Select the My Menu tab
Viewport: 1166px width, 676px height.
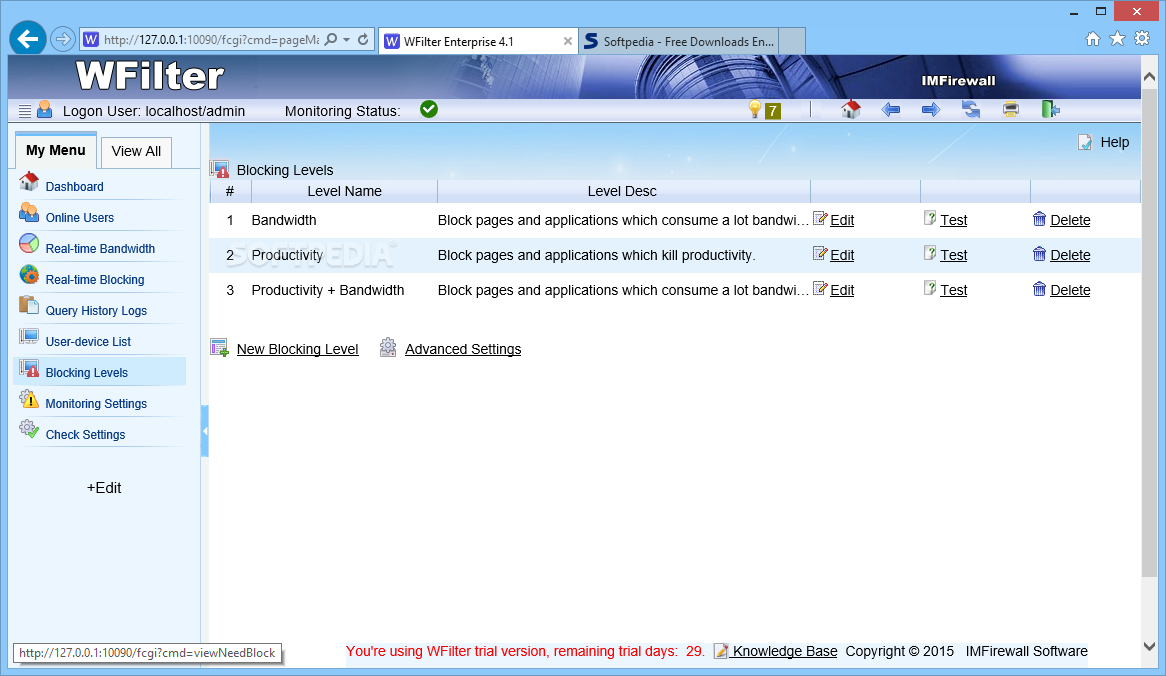point(56,150)
